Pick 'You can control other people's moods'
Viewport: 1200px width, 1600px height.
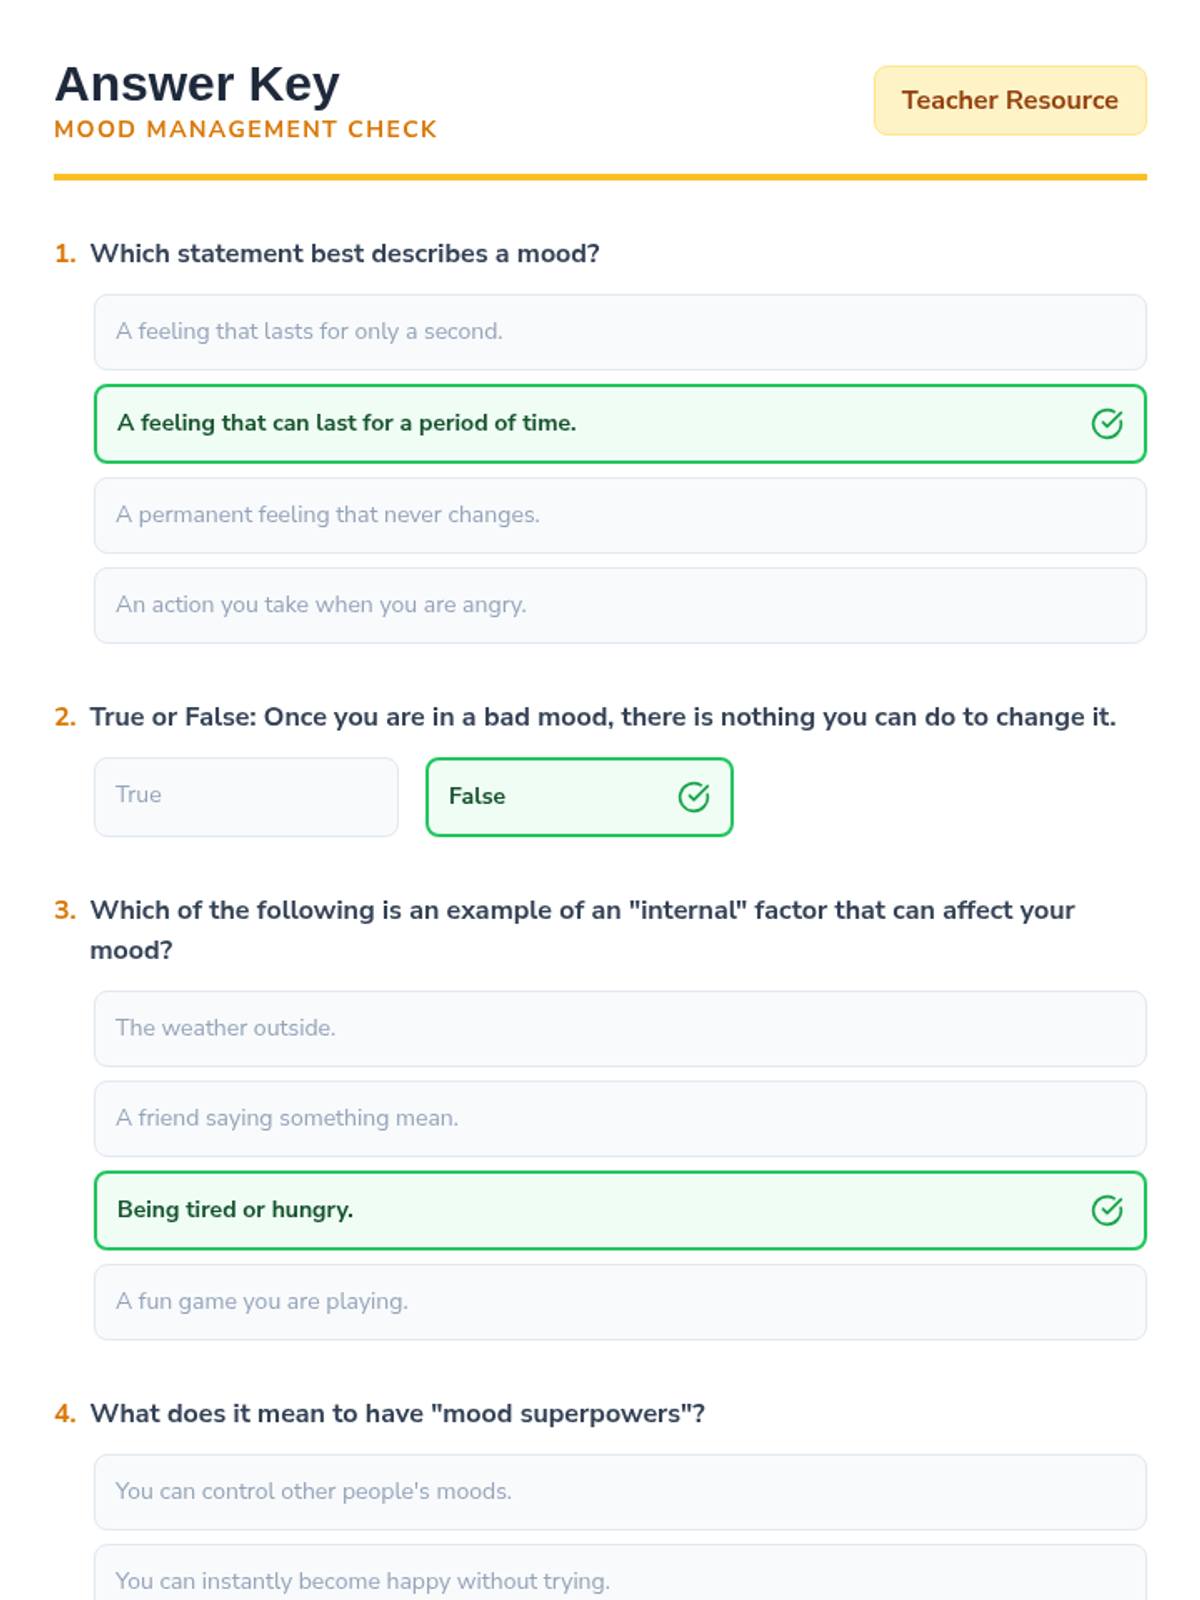click(x=619, y=1491)
